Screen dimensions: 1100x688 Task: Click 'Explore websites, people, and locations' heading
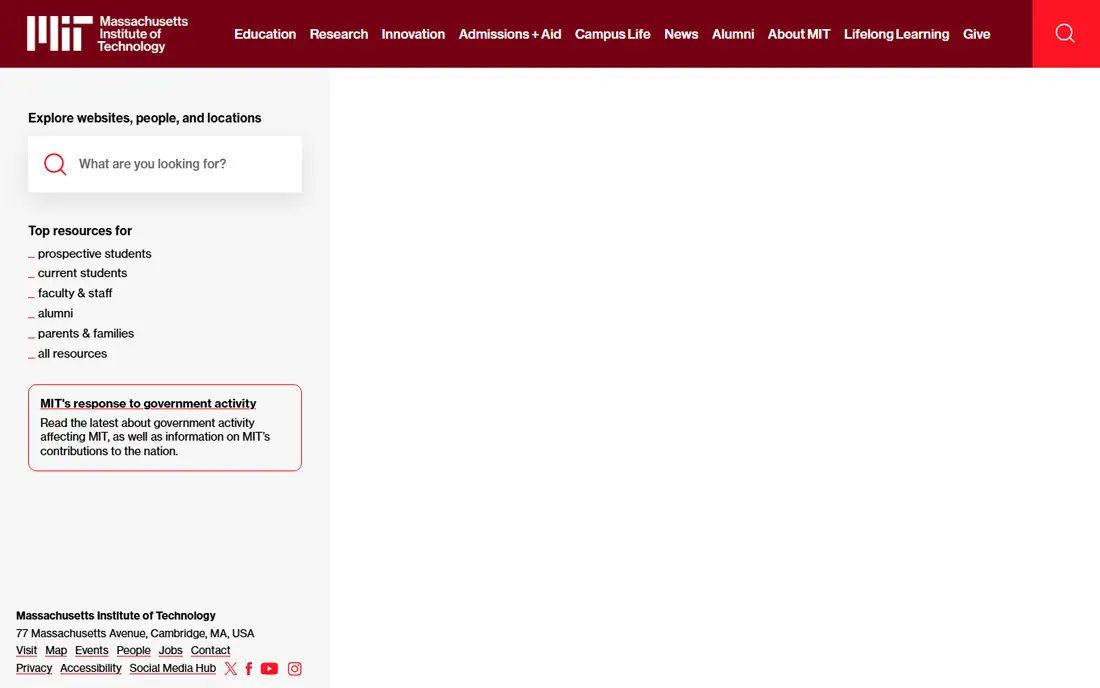[145, 118]
